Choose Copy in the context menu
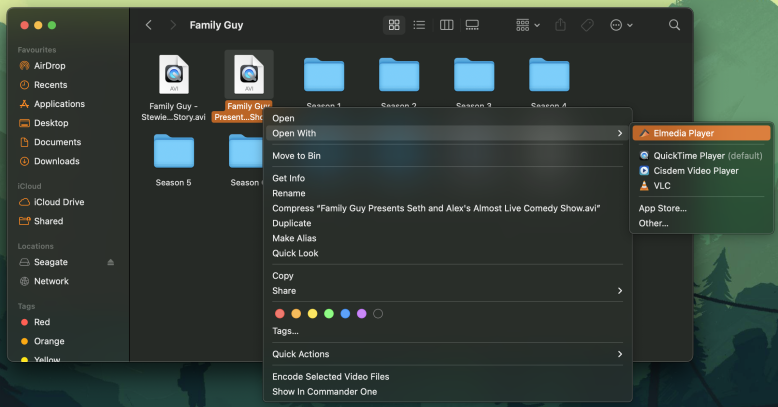This screenshot has width=778, height=407. [x=448, y=276]
